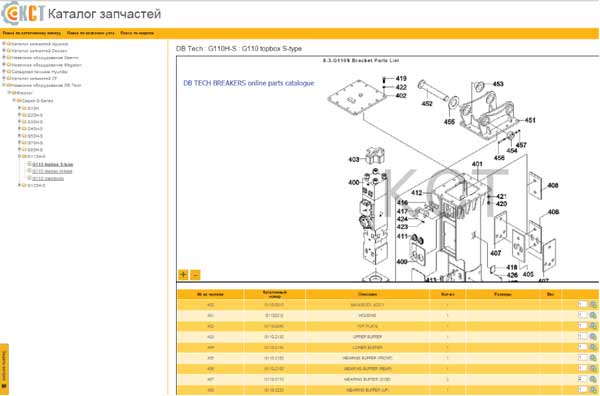Collapse the G110H-S model node

20,156
